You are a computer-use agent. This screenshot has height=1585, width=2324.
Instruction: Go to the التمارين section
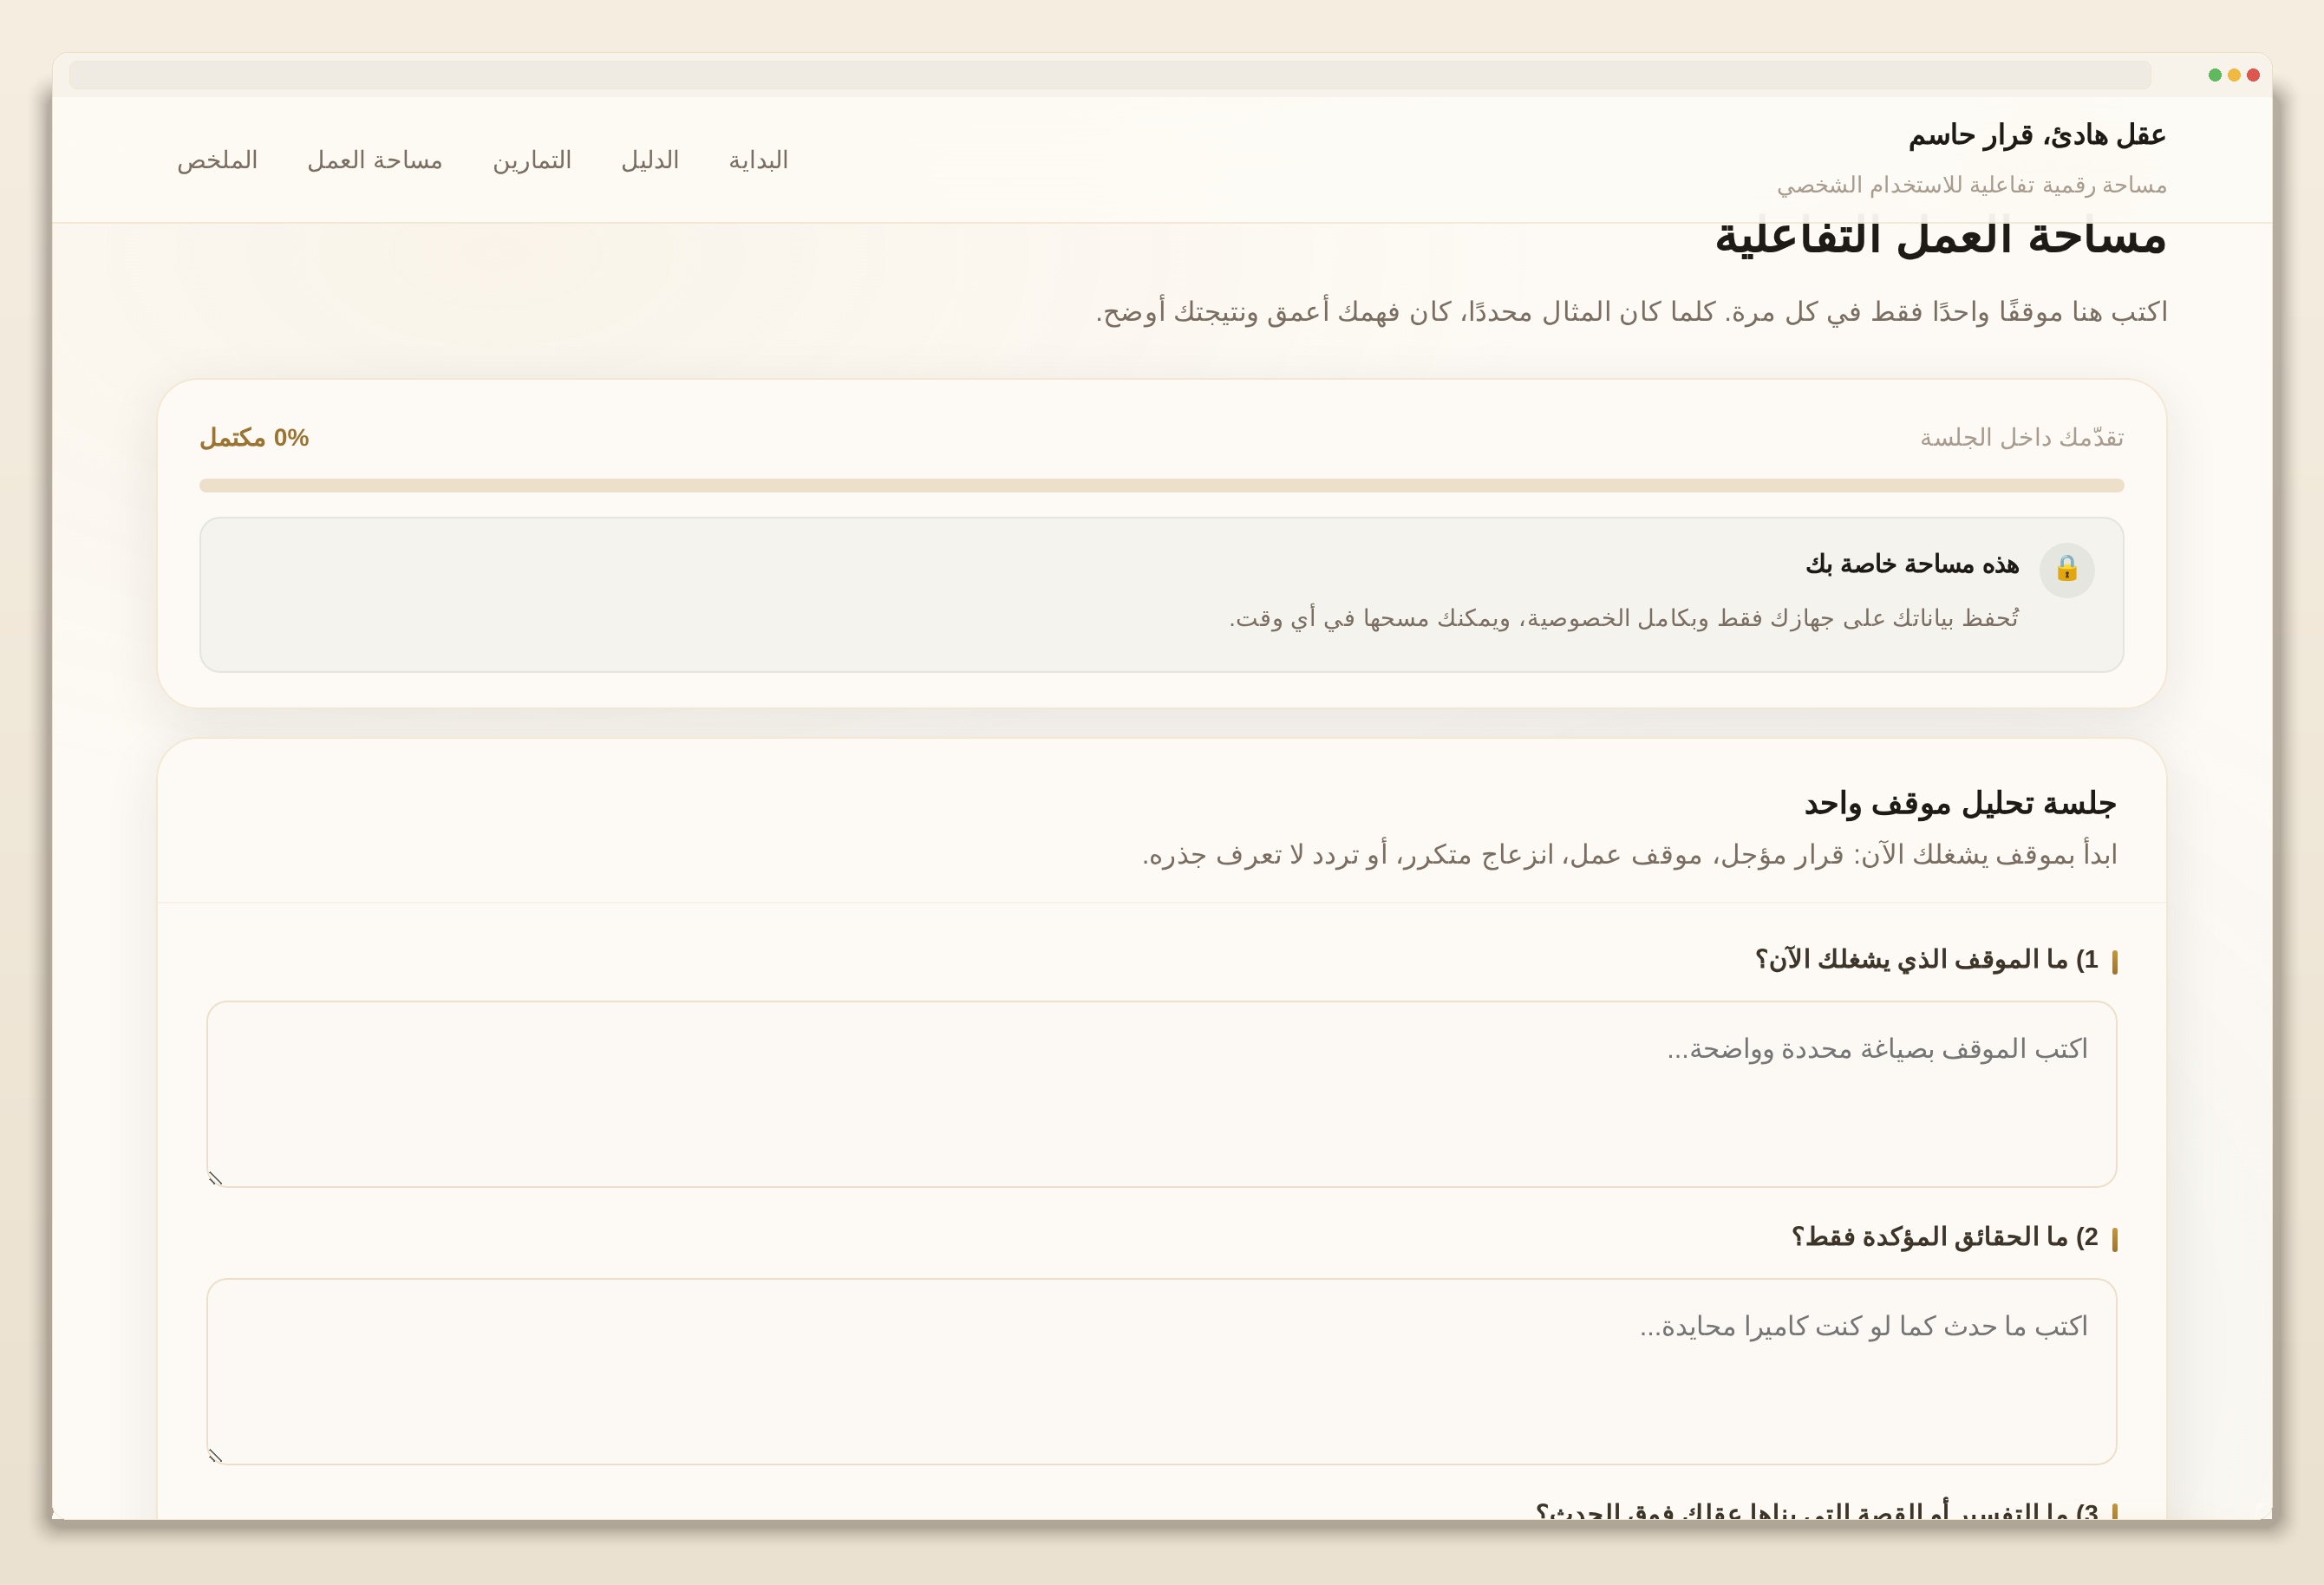532,160
